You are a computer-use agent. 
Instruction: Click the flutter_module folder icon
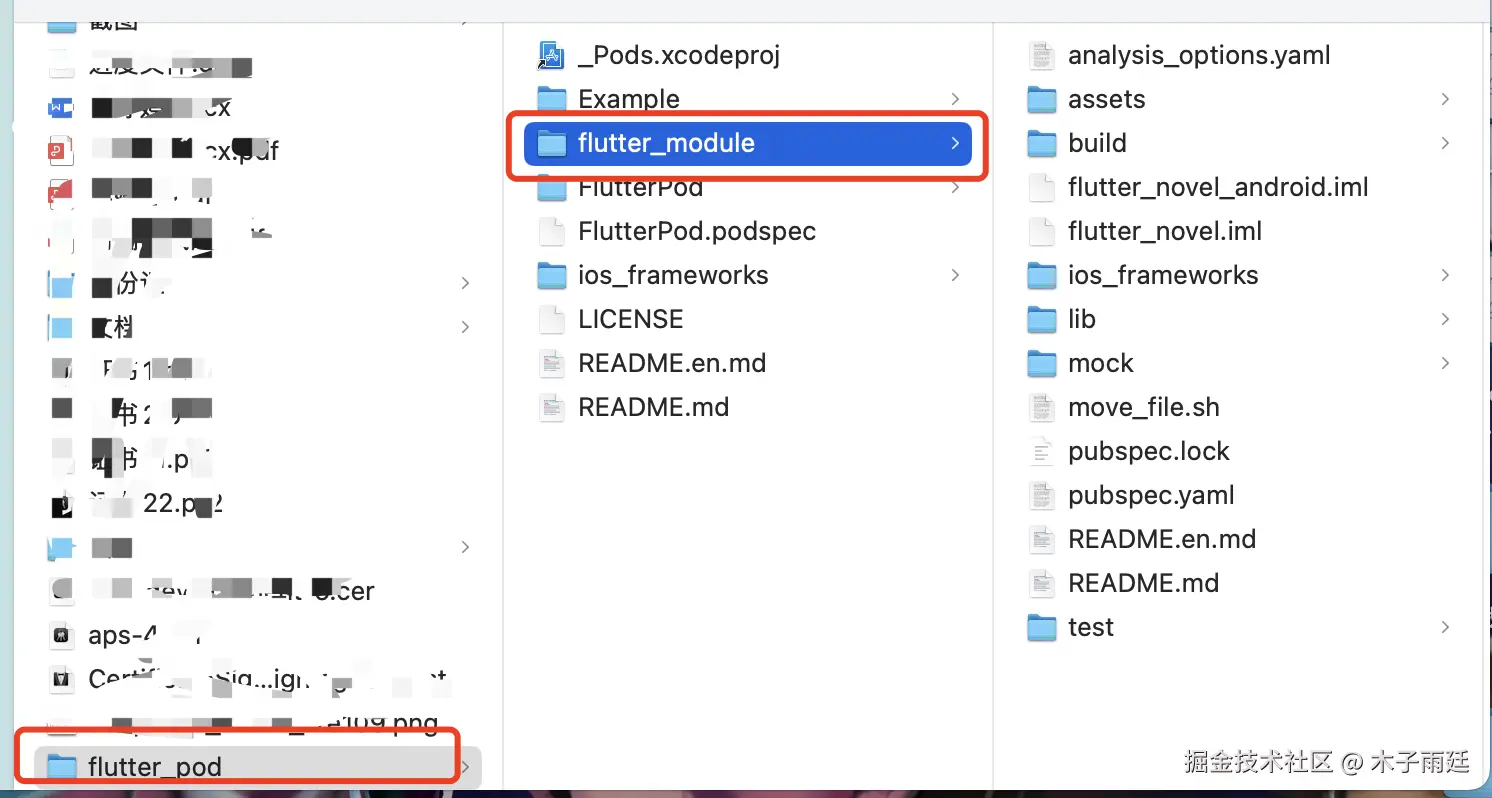click(x=552, y=143)
